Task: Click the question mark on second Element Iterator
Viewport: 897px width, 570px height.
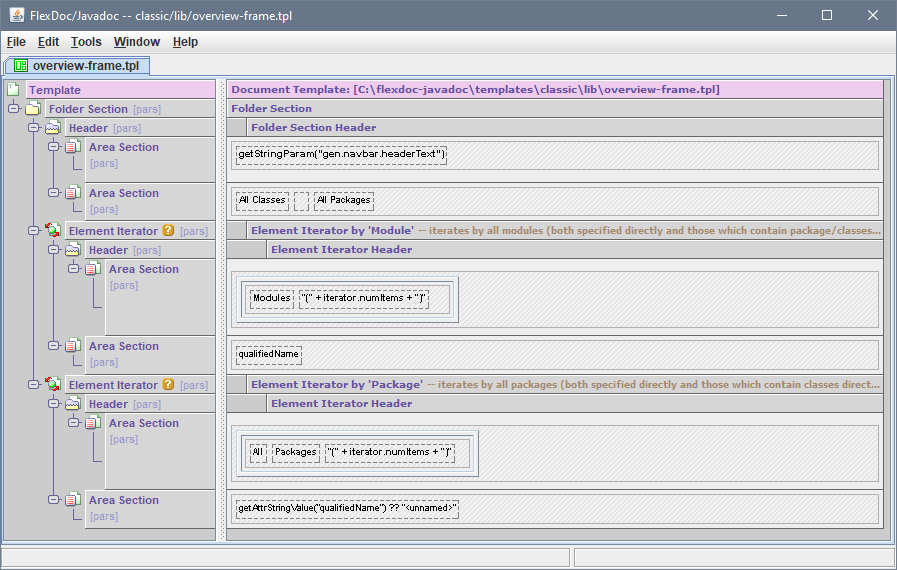Action: (x=168, y=385)
